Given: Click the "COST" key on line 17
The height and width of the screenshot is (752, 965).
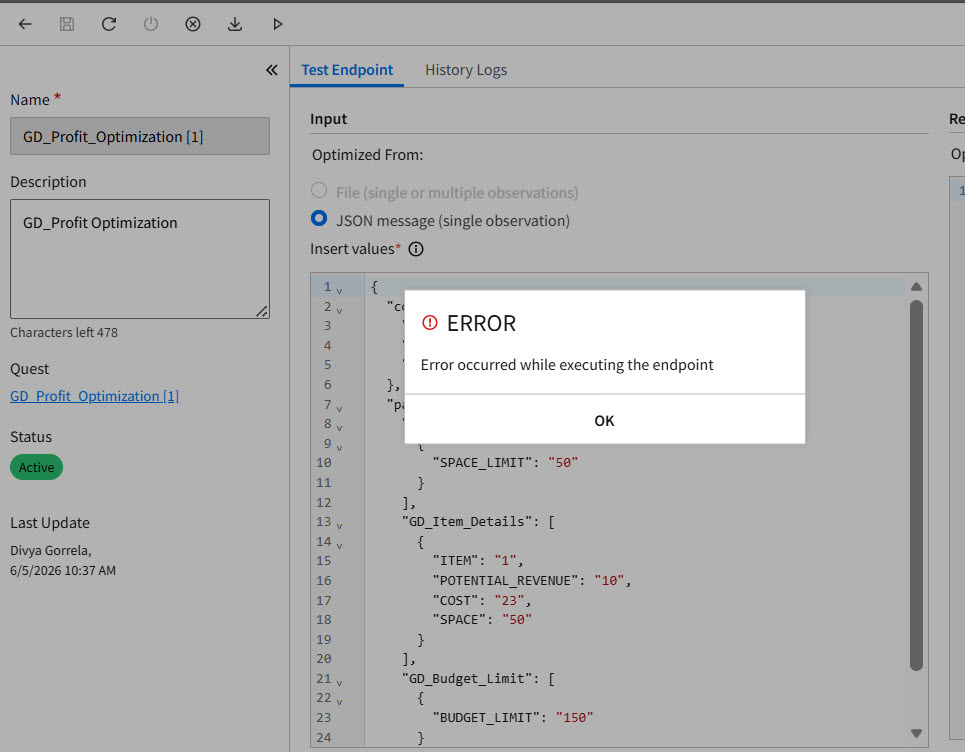Looking at the screenshot, I should (455, 600).
